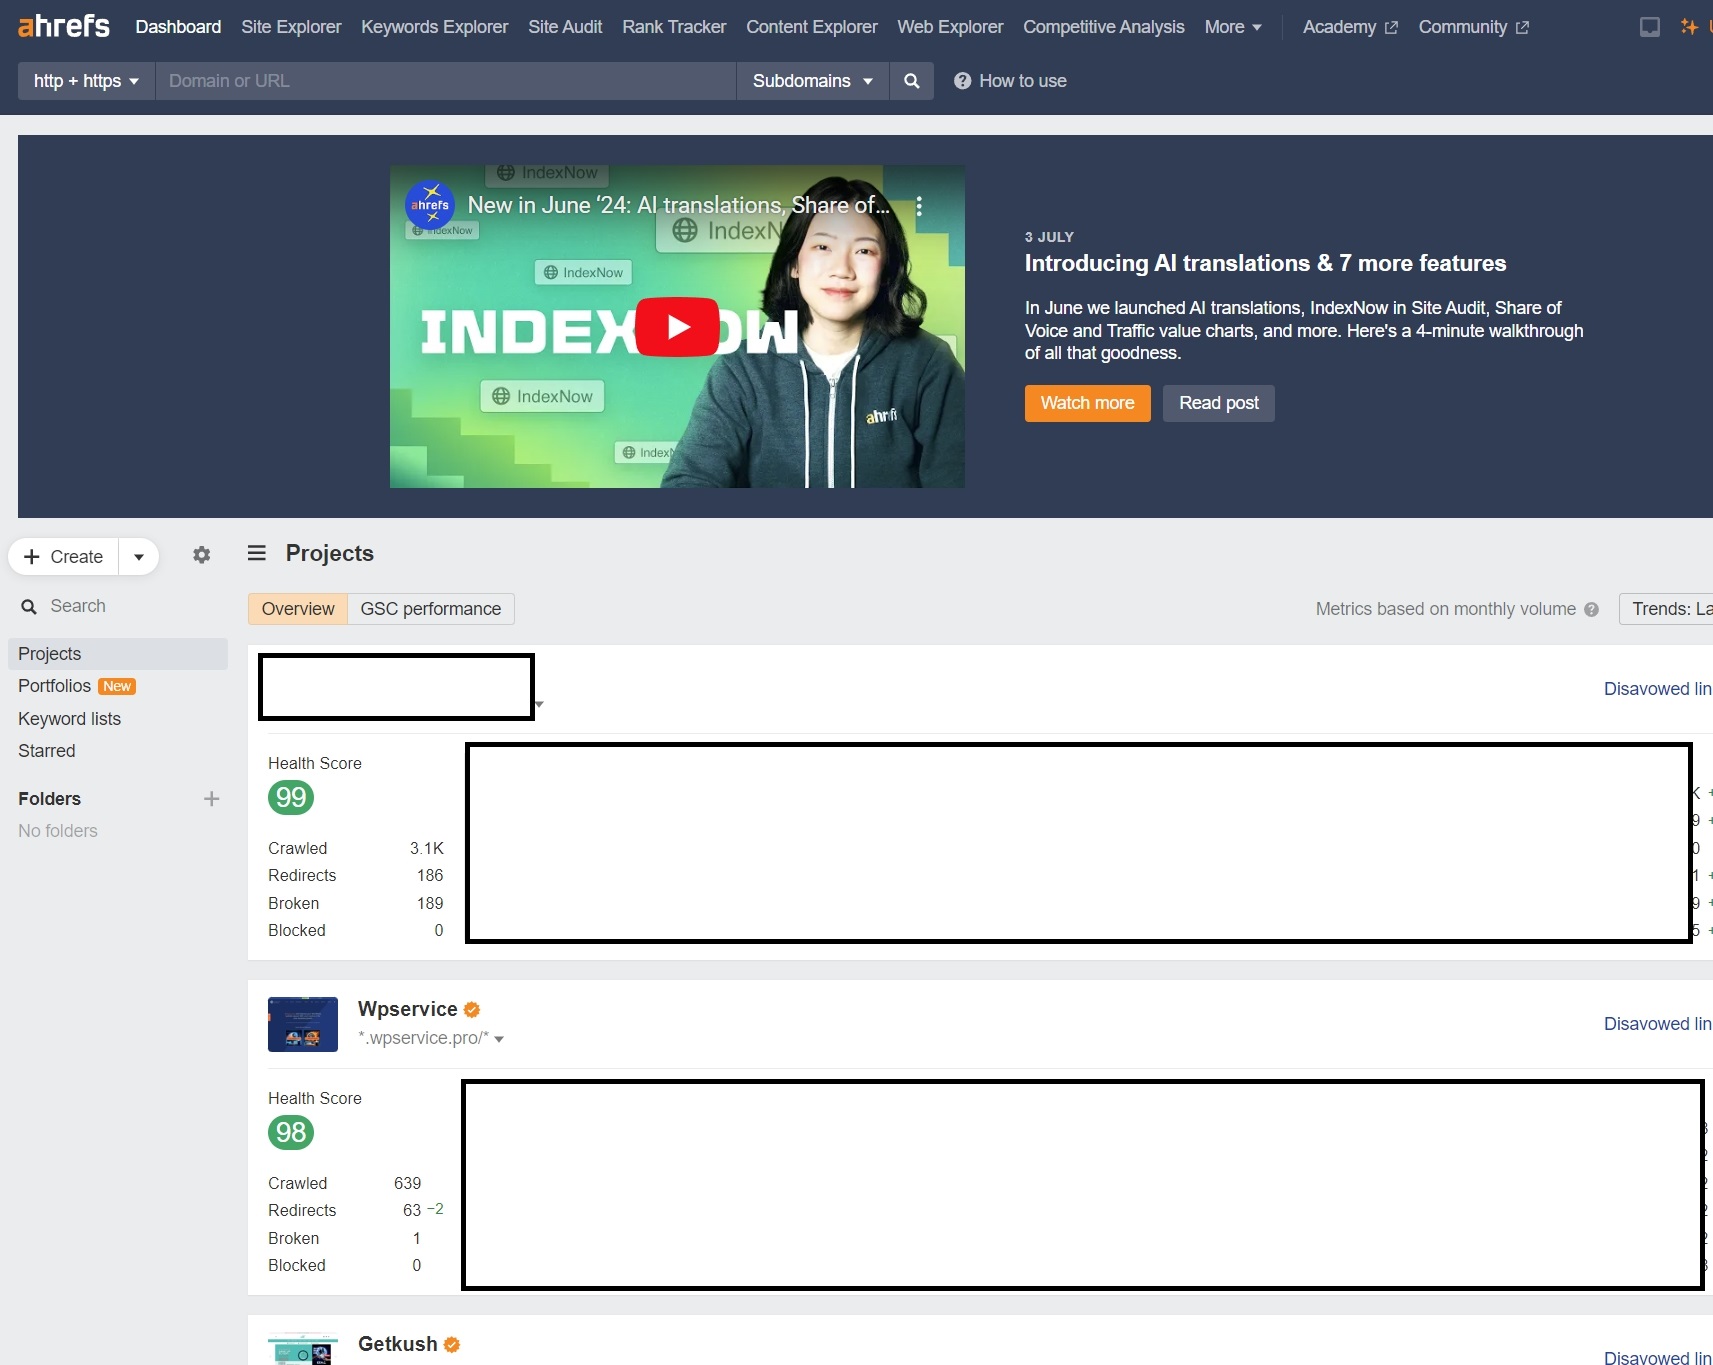1713x1365 pixels.
Task: Open Wpservice Disavowed links
Action: pyautogui.click(x=1657, y=1024)
